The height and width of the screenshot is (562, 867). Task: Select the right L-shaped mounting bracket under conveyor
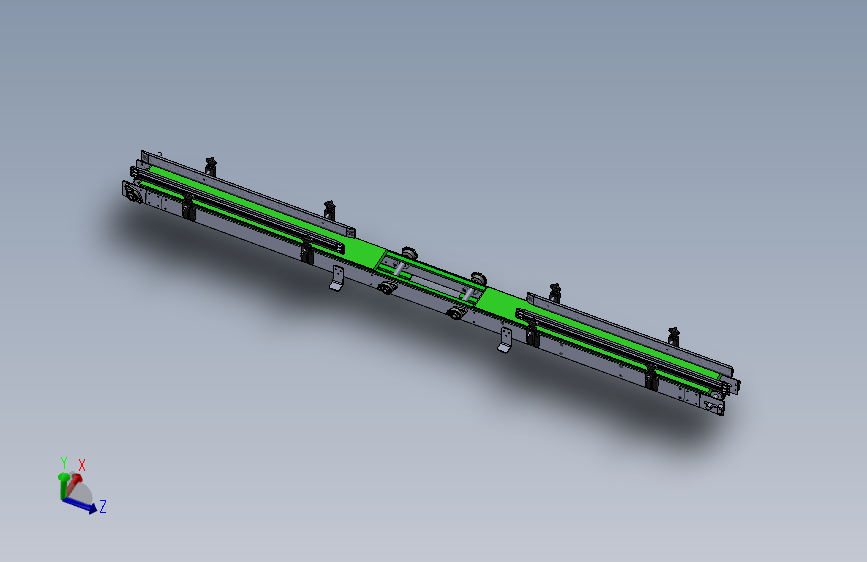click(505, 340)
